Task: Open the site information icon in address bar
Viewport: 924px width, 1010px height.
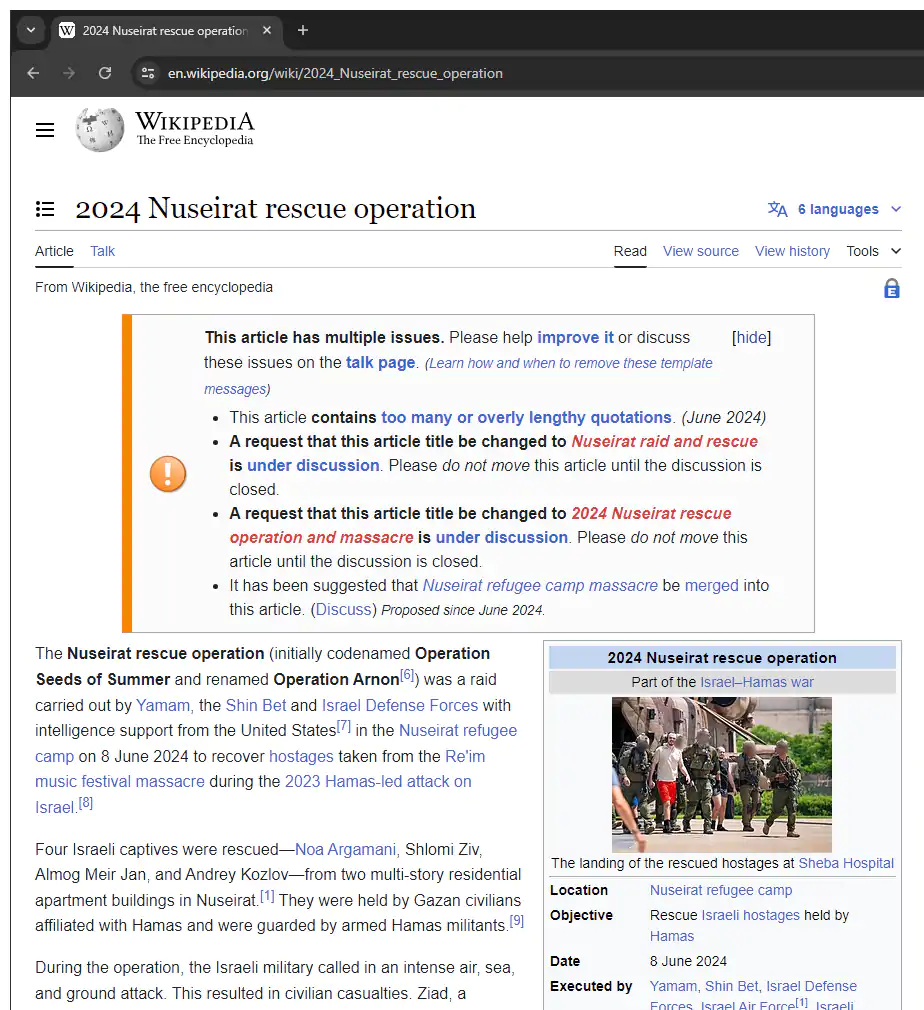Action: pos(148,73)
